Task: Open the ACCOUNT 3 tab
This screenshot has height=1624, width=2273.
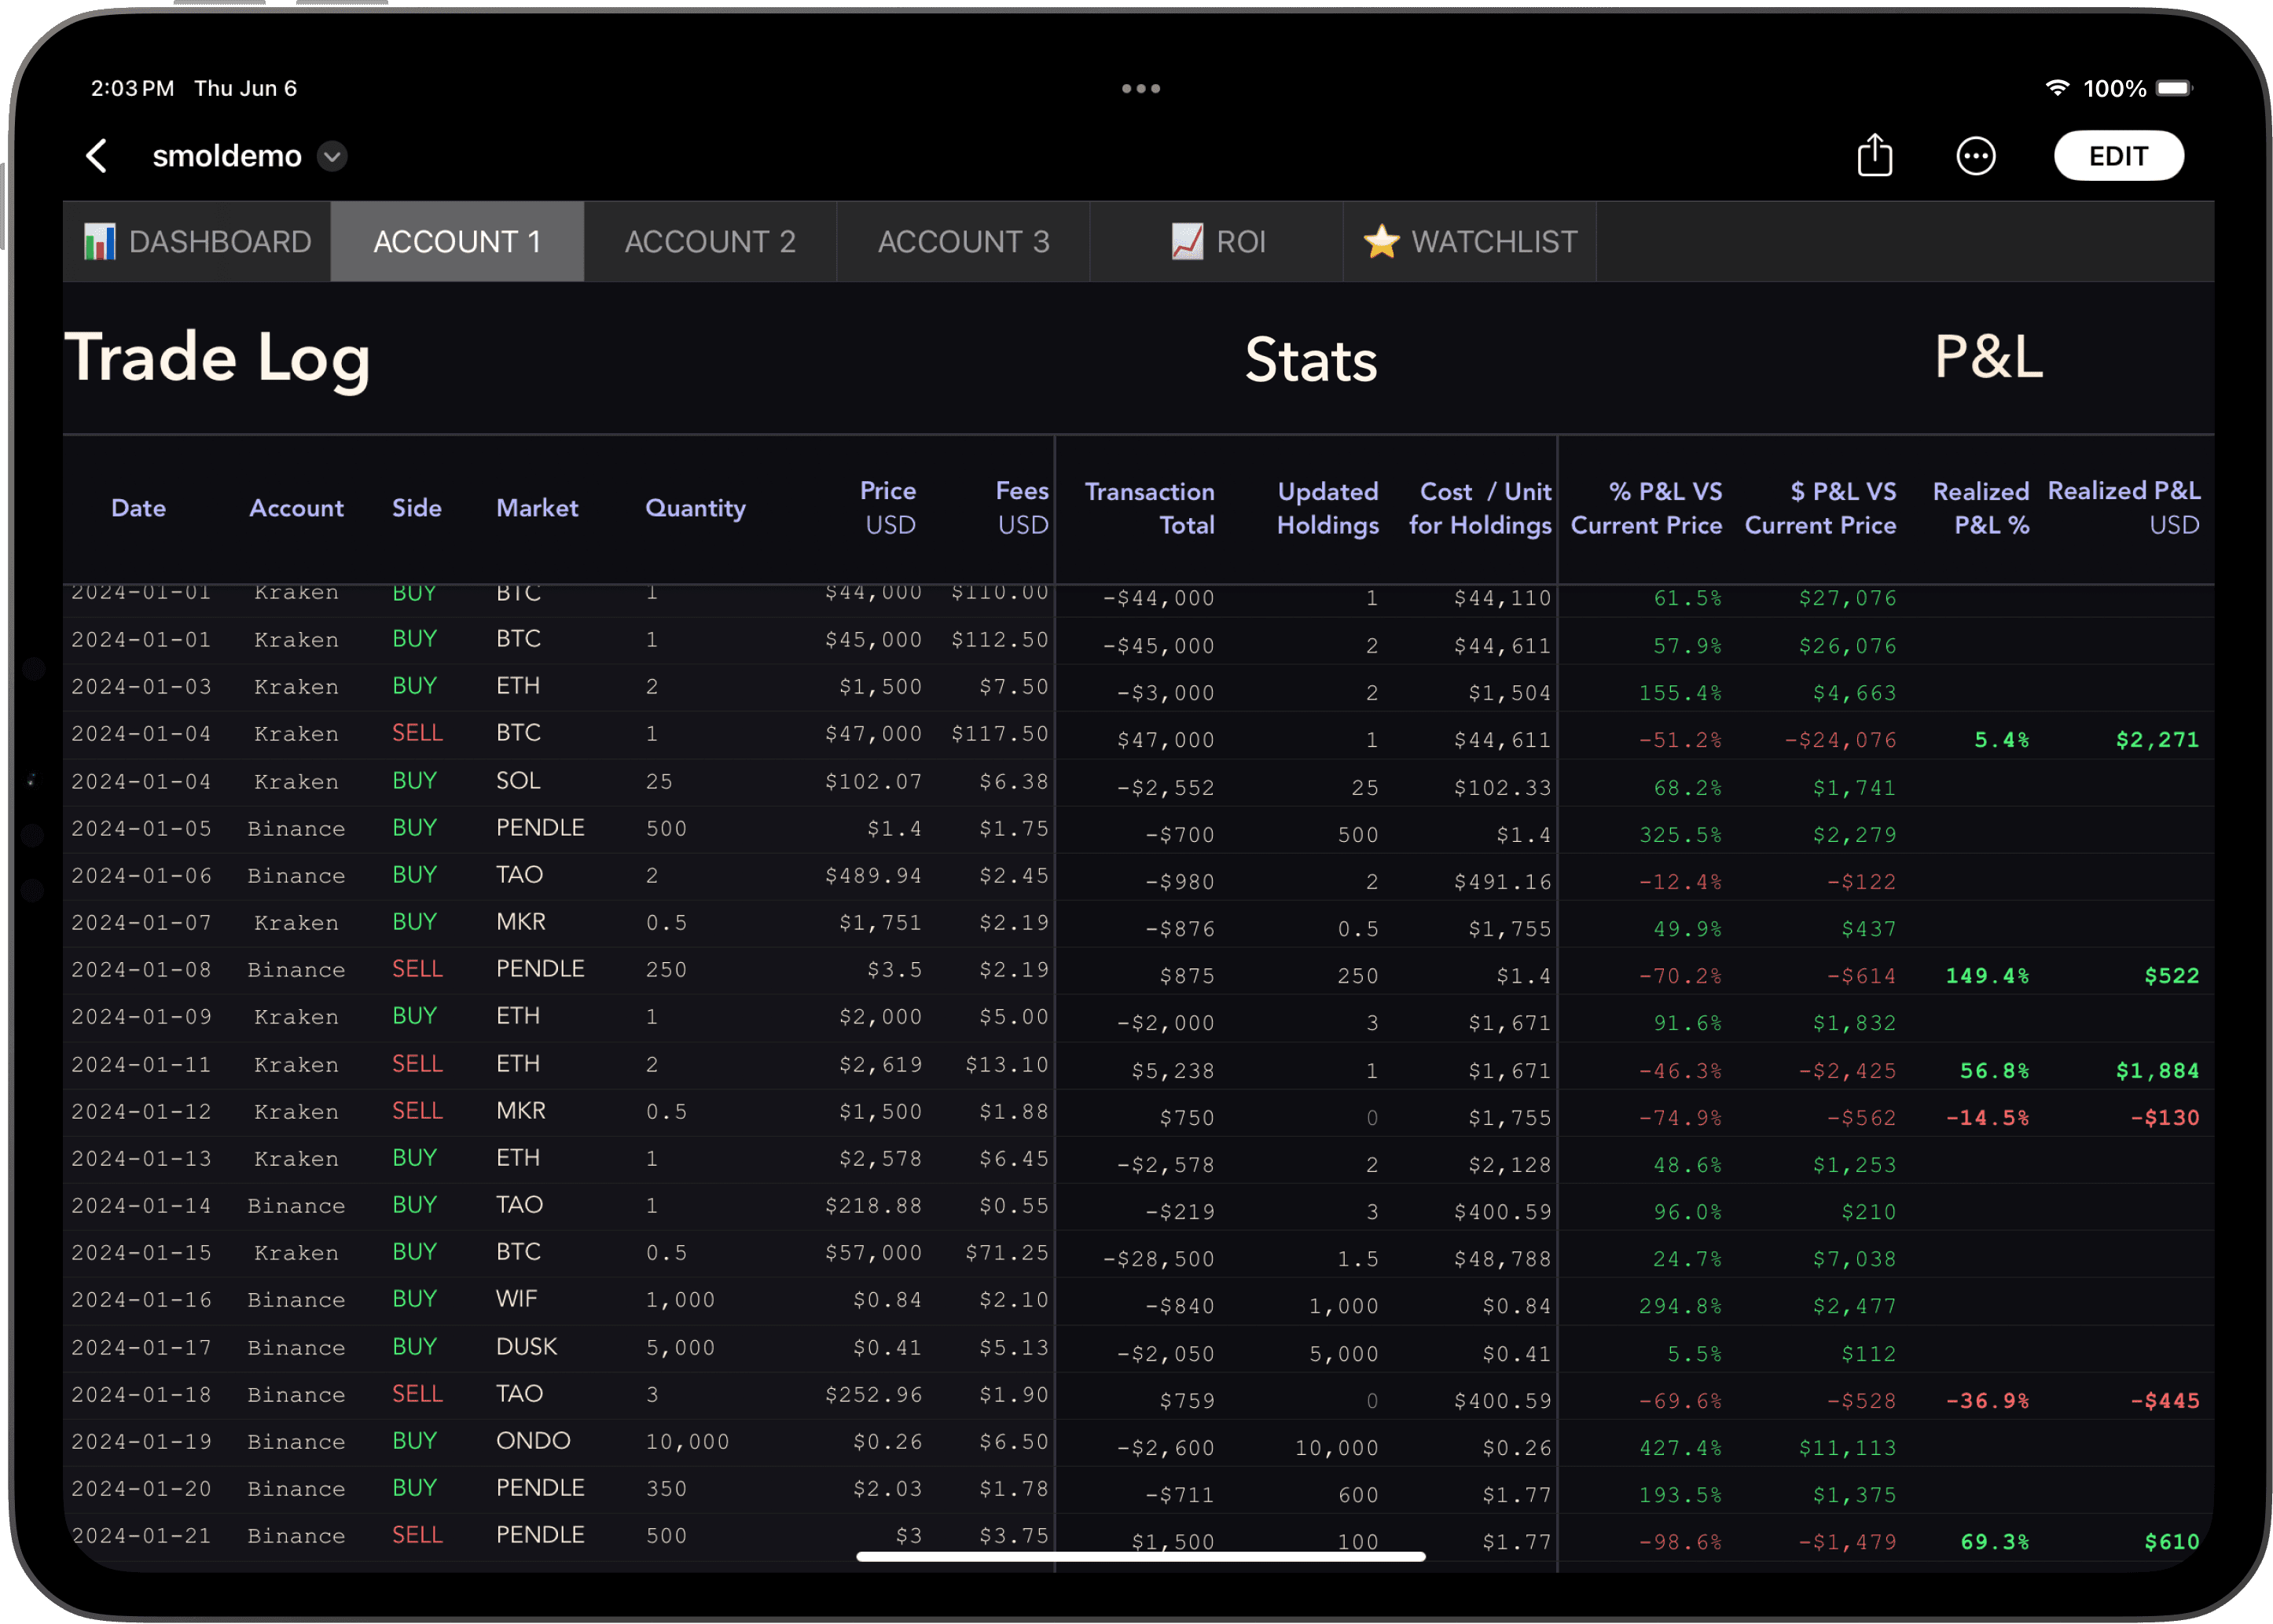Action: click(963, 241)
